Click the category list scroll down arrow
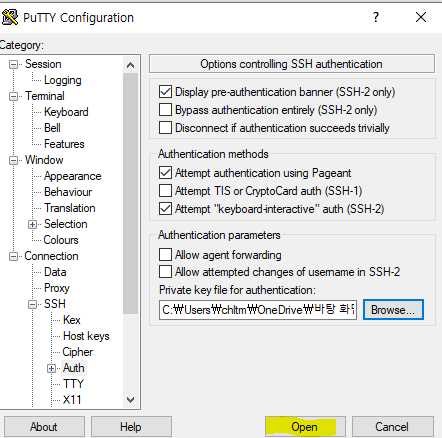 (131, 399)
